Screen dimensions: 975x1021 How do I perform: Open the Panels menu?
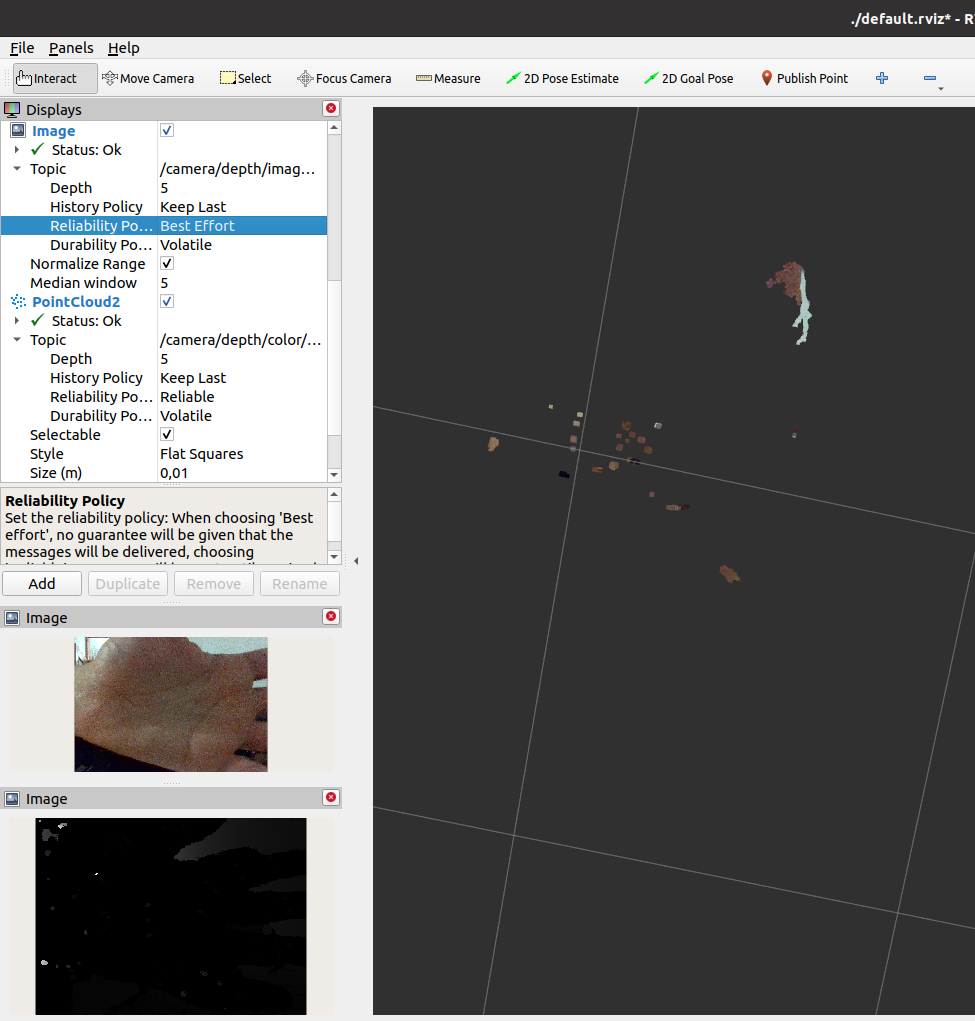71,48
